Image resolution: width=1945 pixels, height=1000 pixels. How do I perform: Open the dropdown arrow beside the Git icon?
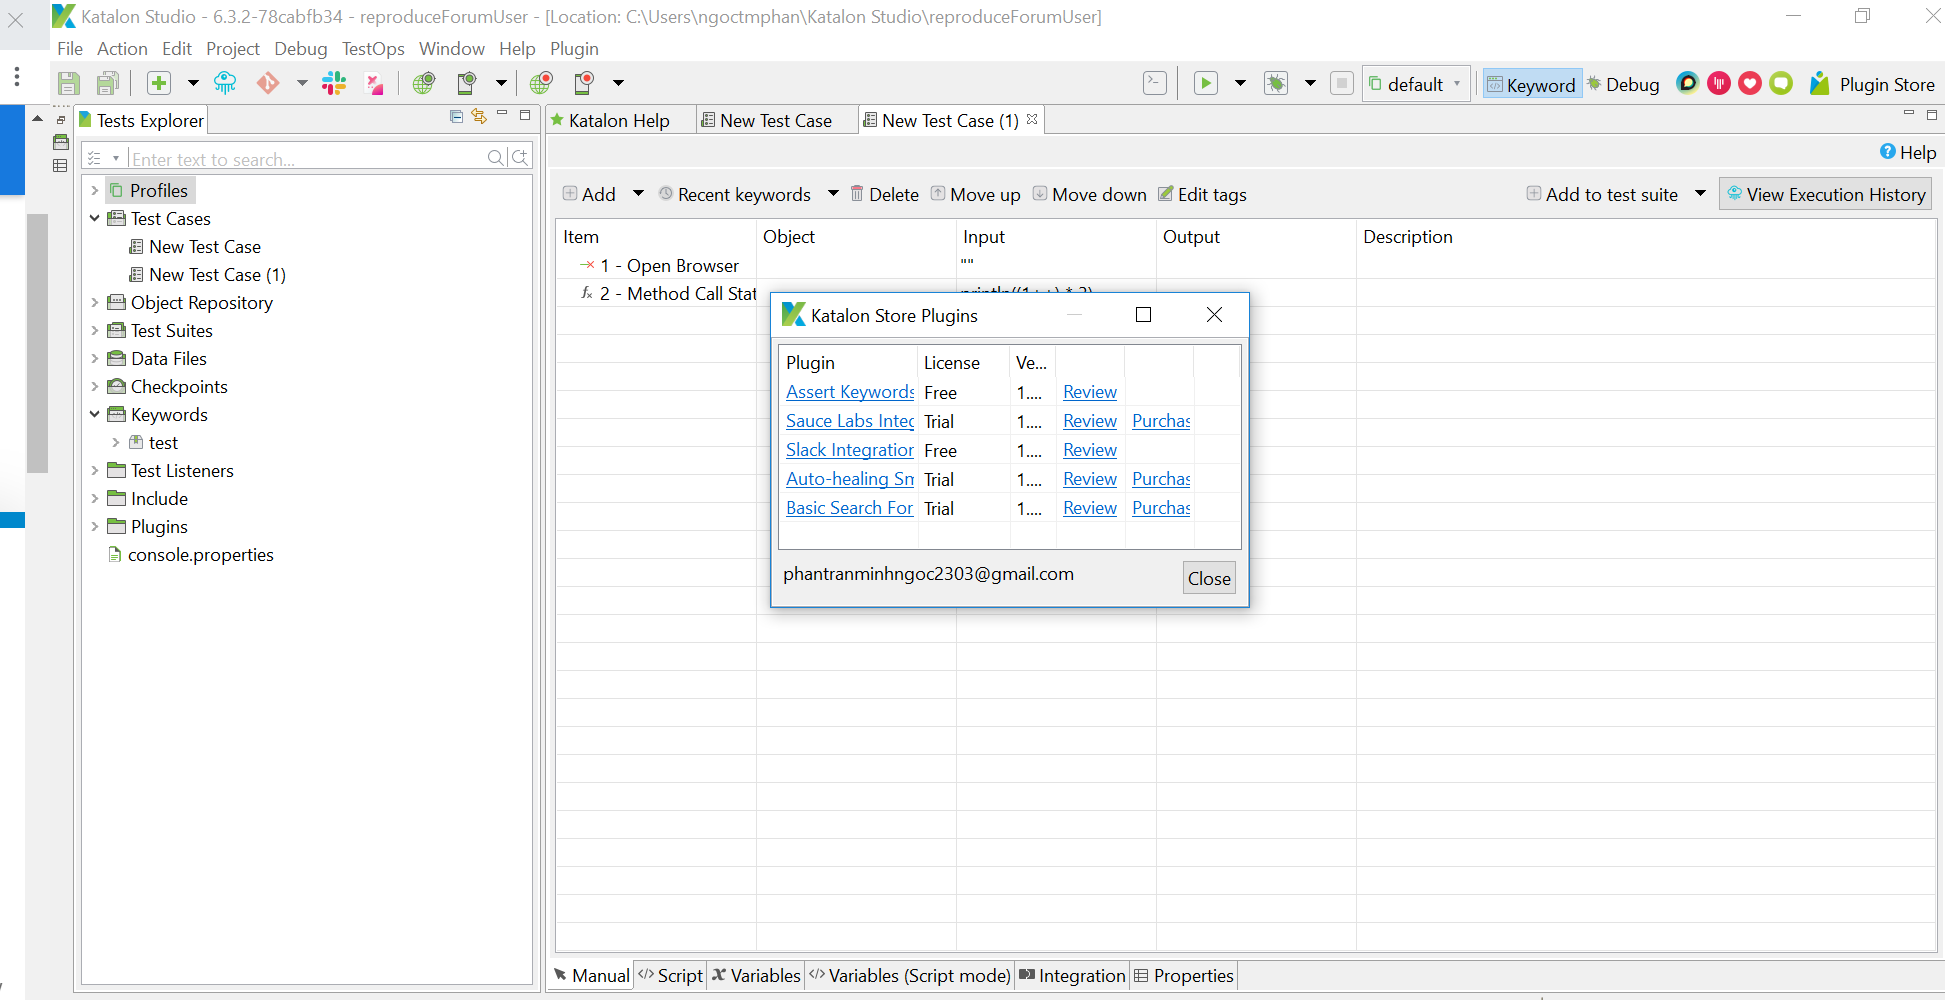point(302,83)
